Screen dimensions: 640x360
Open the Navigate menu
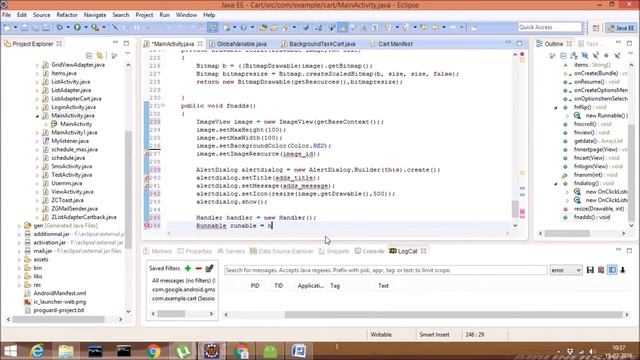(95, 15)
